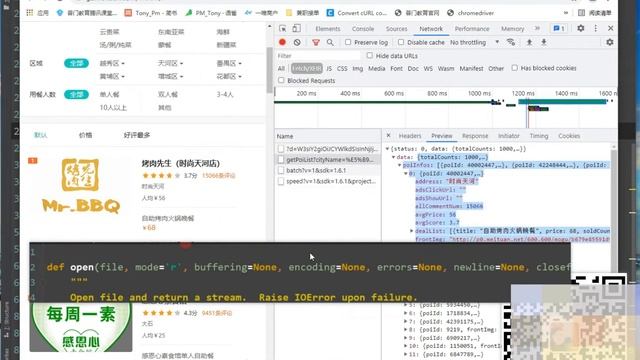This screenshot has height=360, width=640.
Task: Activate the DevTools inspect element picker icon
Action: [x=282, y=28]
